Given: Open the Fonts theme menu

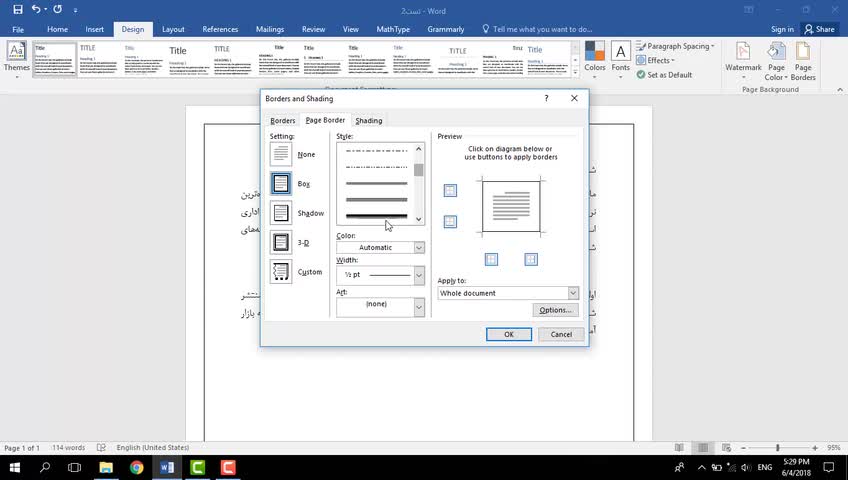Looking at the screenshot, I should click(x=620, y=60).
